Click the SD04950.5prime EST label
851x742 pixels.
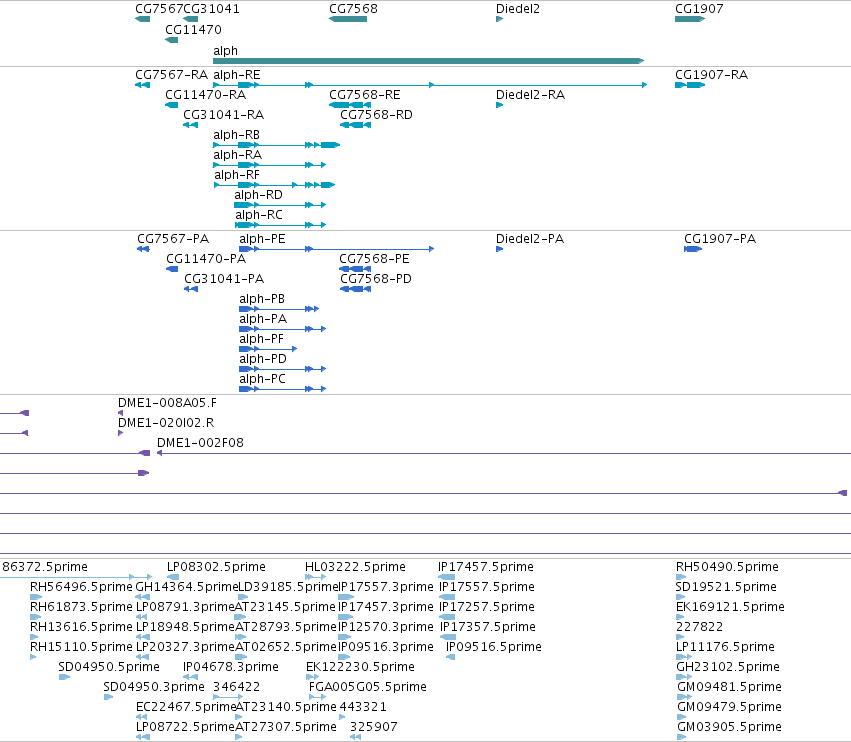(x=109, y=667)
